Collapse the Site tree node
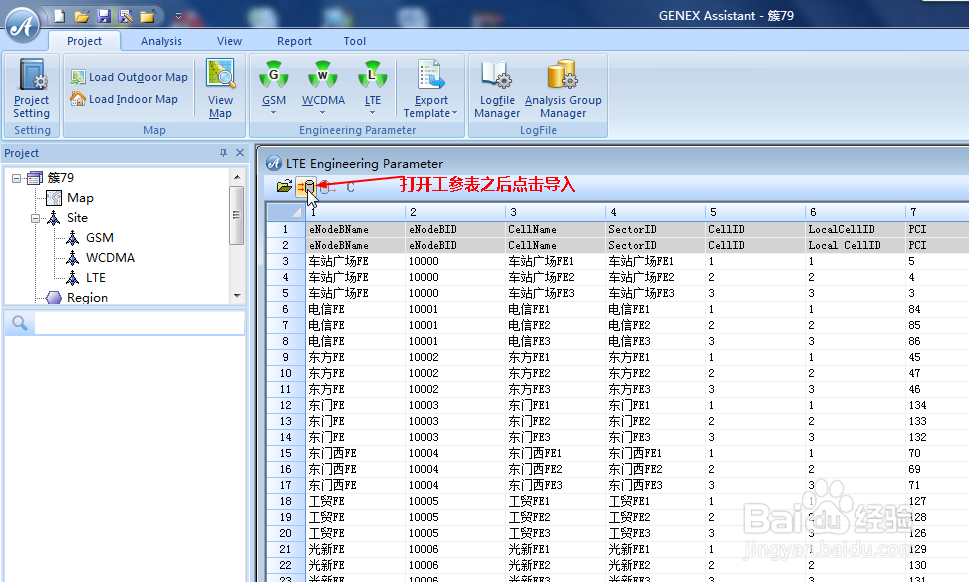The height and width of the screenshot is (582, 969). (x=36, y=218)
